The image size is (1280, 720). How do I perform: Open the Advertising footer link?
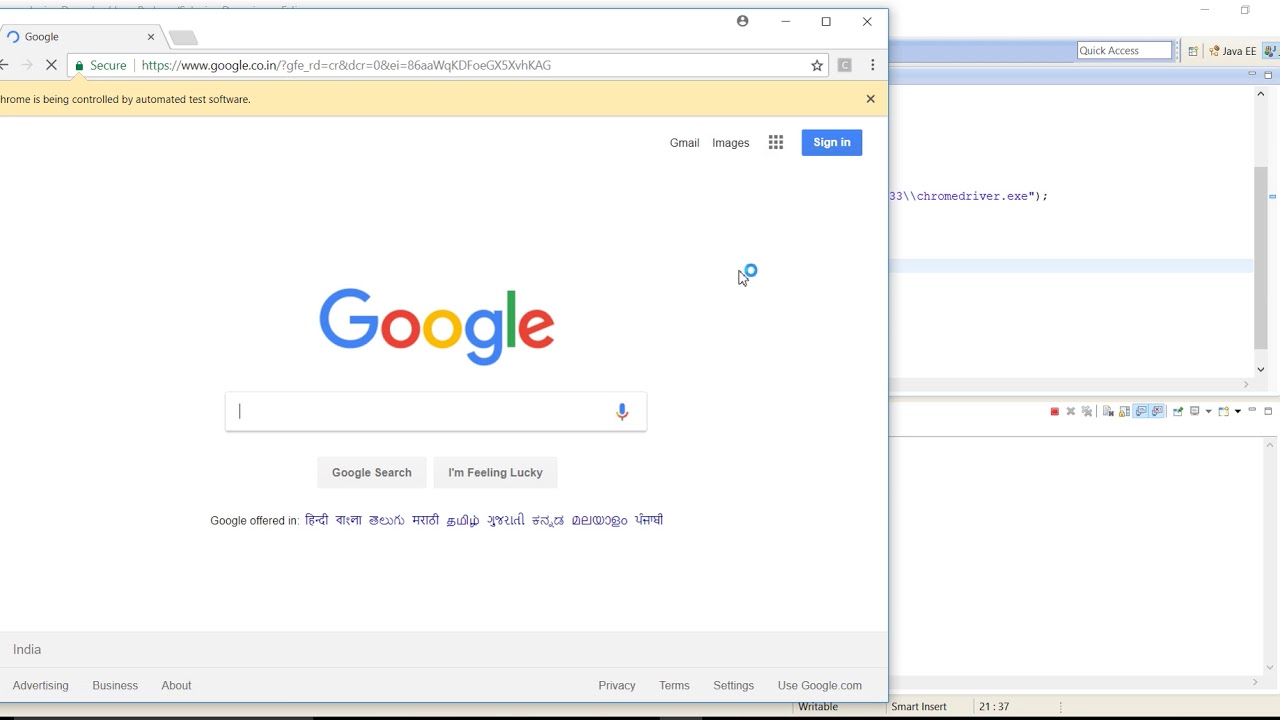point(41,685)
